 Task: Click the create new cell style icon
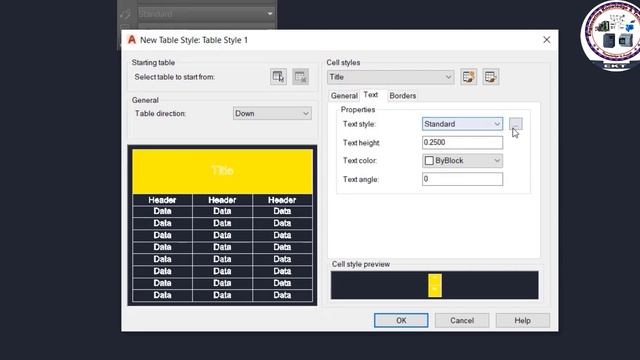(x=469, y=77)
